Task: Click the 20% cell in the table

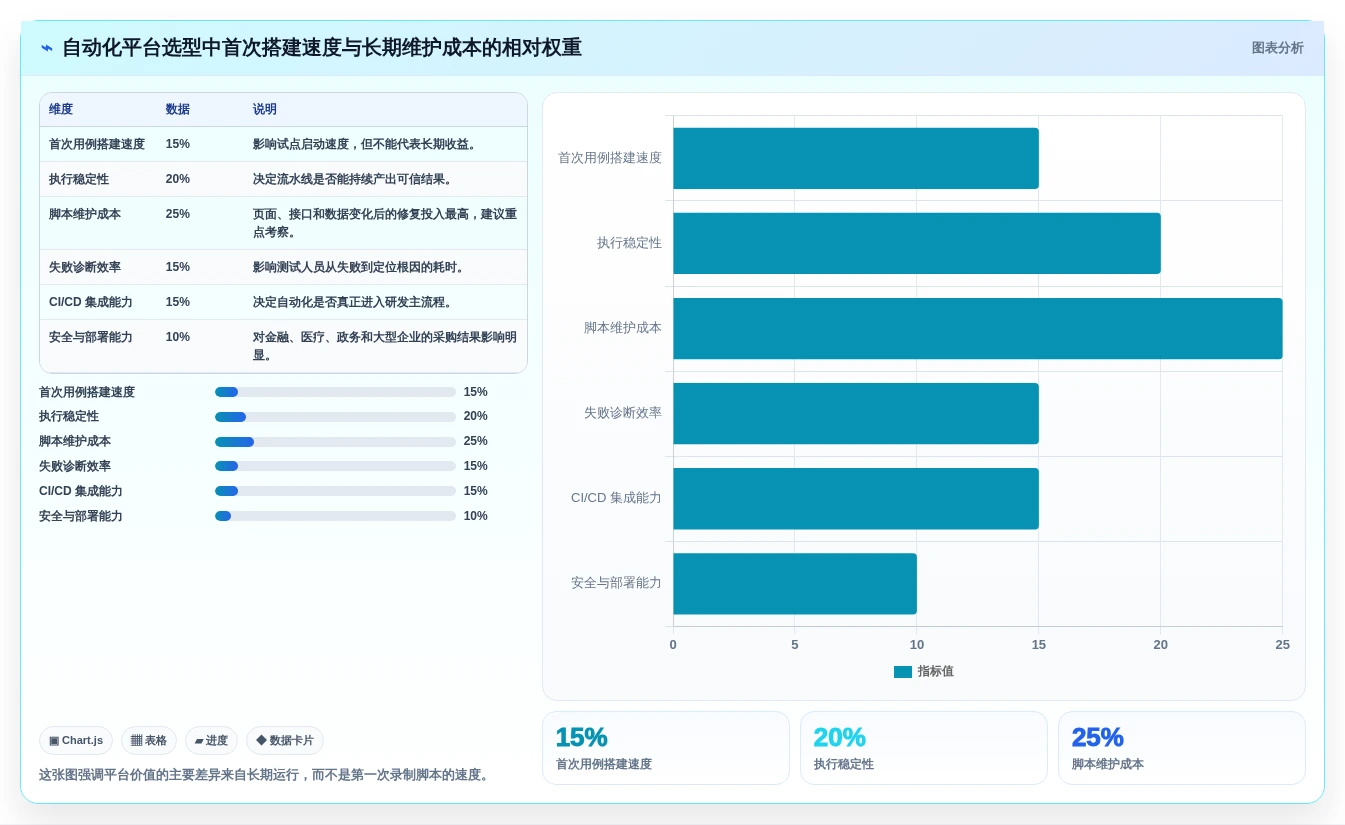Action: 178,179
